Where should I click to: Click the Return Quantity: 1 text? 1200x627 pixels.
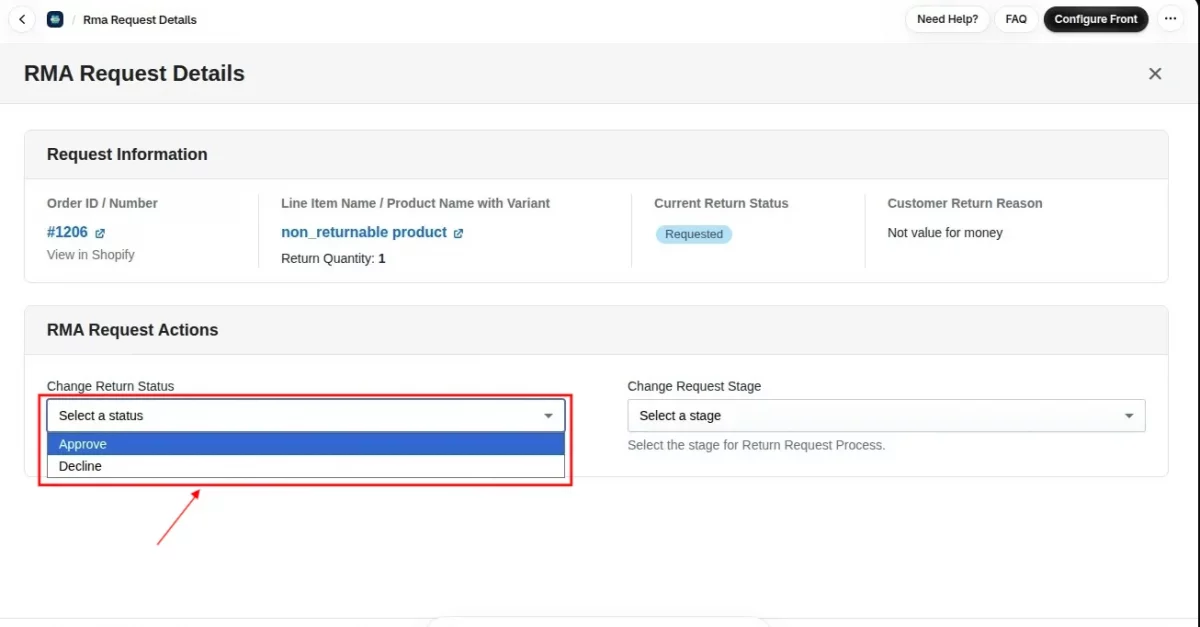pos(333,258)
